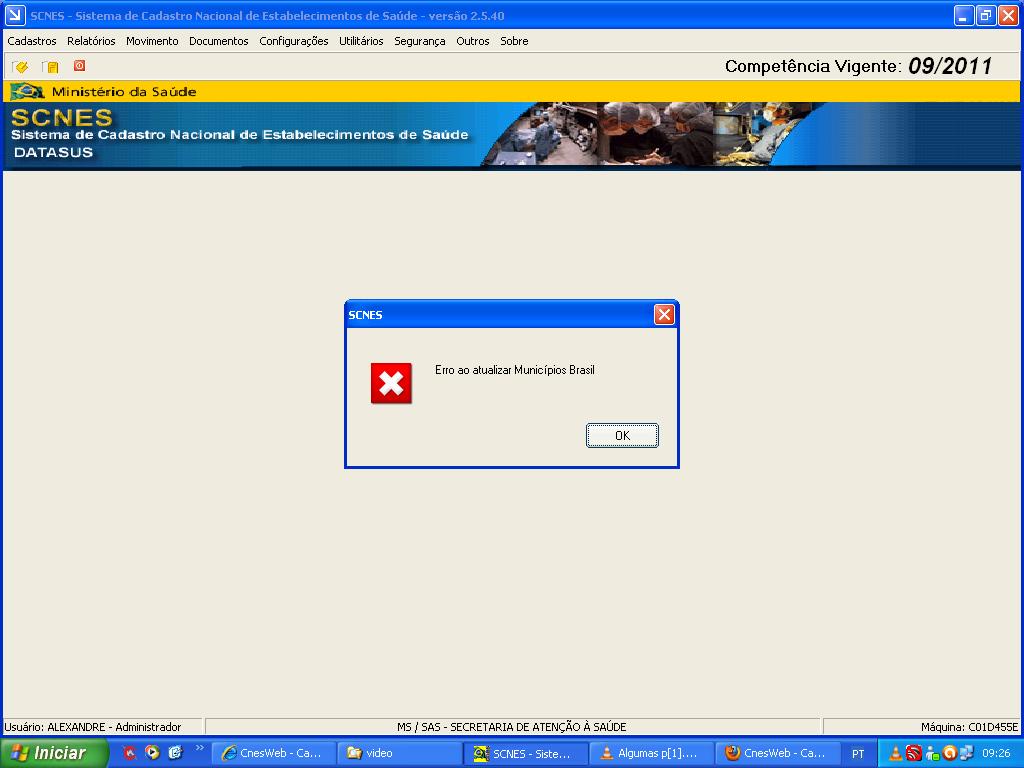Viewport: 1024px width, 768px height.
Task: Open the PT language bar selector
Action: tap(858, 753)
